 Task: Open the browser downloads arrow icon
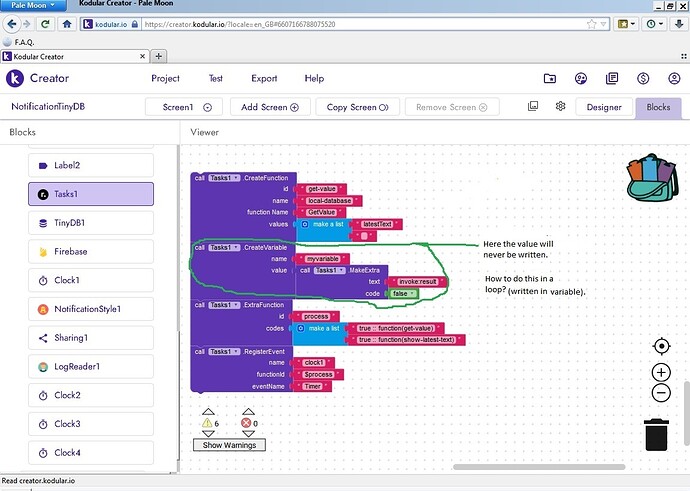[679, 24]
